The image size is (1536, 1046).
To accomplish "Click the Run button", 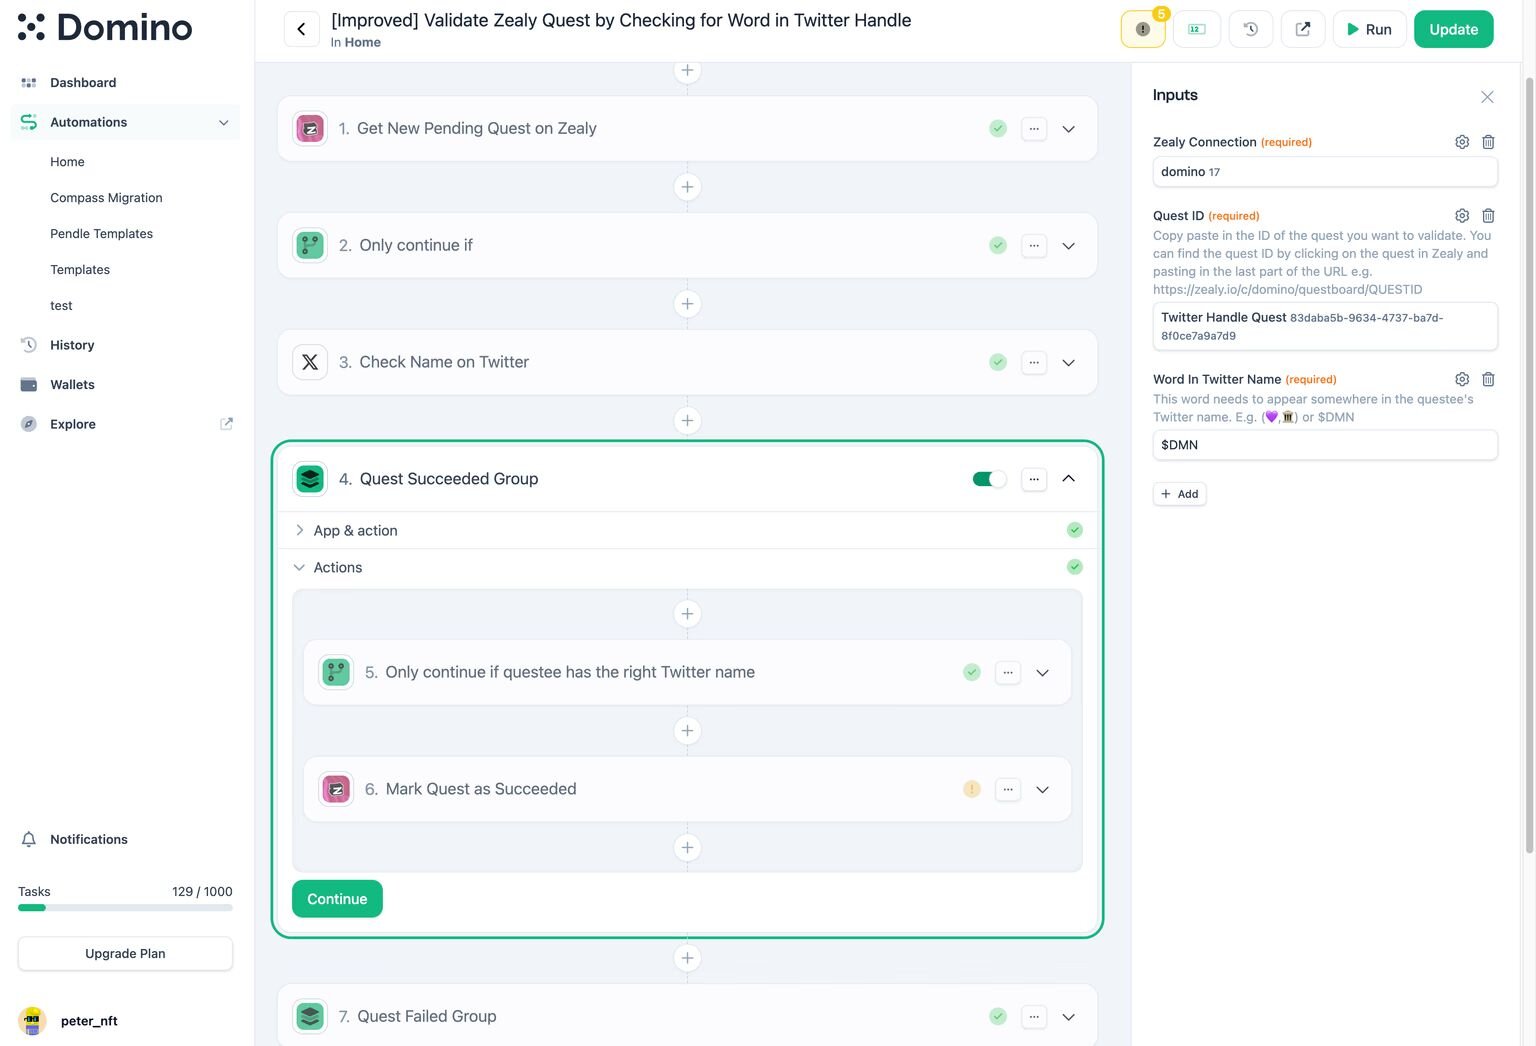I will pyautogui.click(x=1369, y=29).
